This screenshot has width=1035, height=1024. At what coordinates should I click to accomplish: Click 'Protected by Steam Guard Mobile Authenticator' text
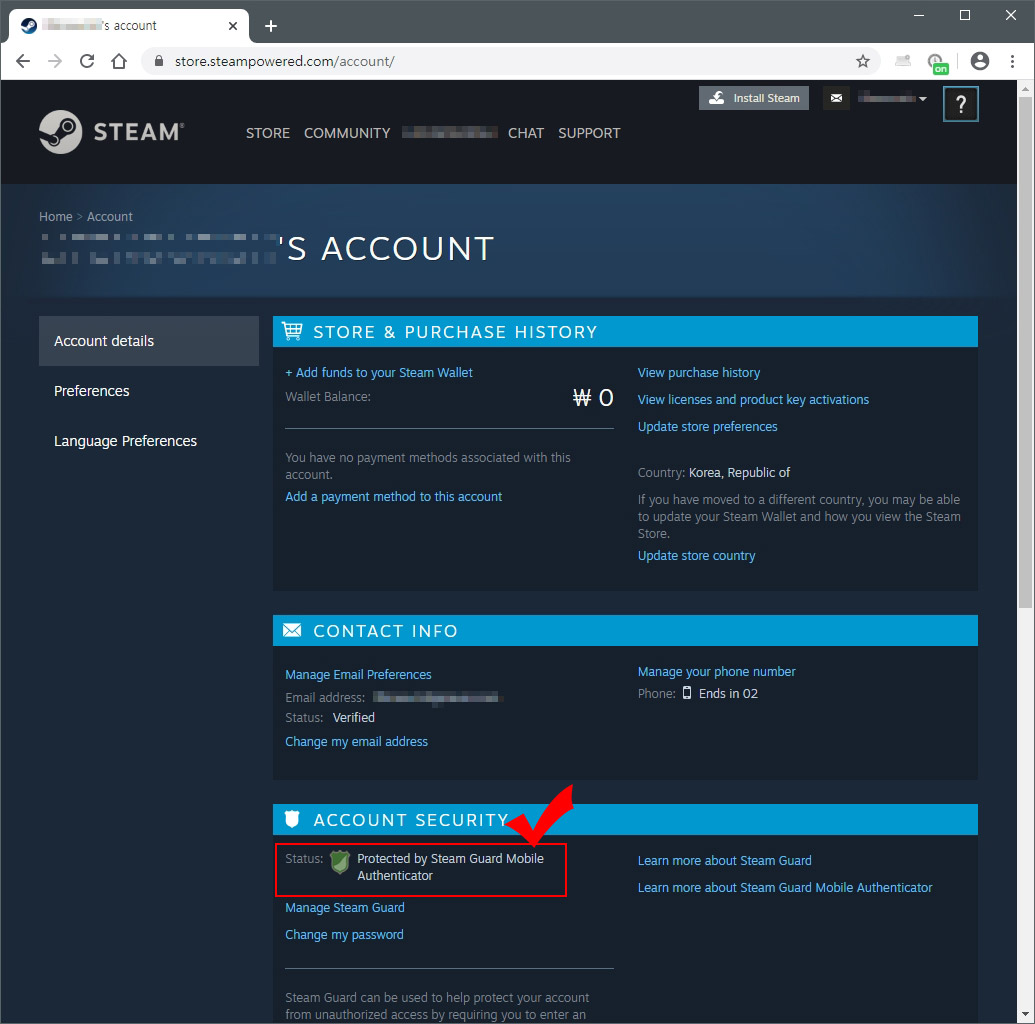pos(450,867)
